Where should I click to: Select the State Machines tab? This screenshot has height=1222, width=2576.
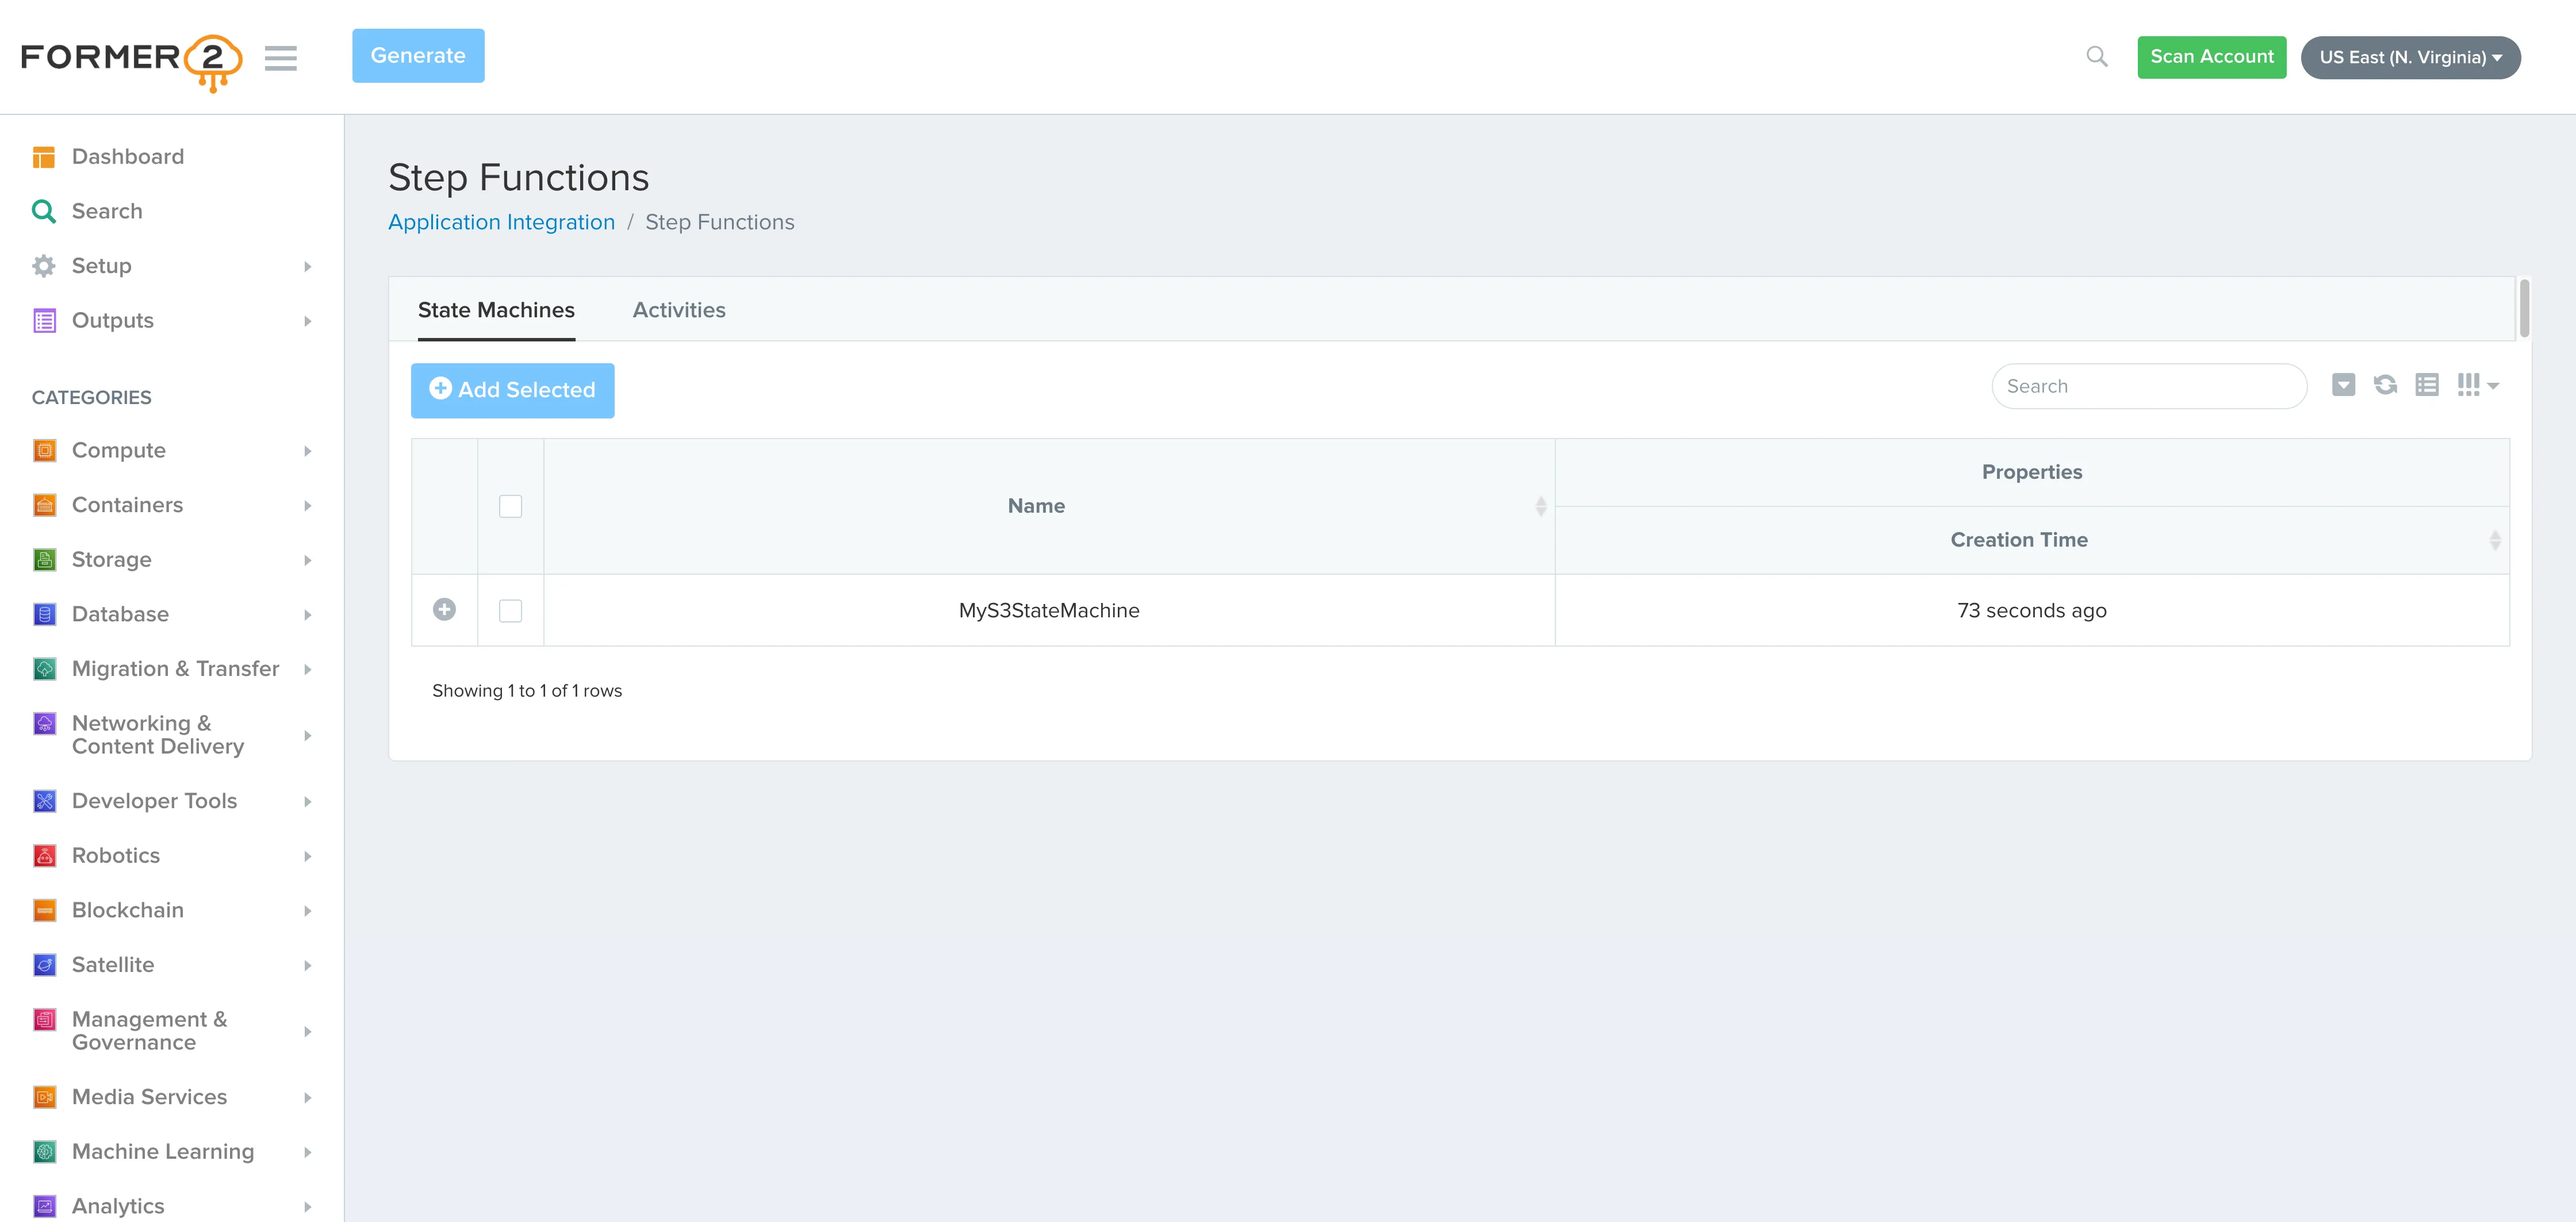pos(496,310)
